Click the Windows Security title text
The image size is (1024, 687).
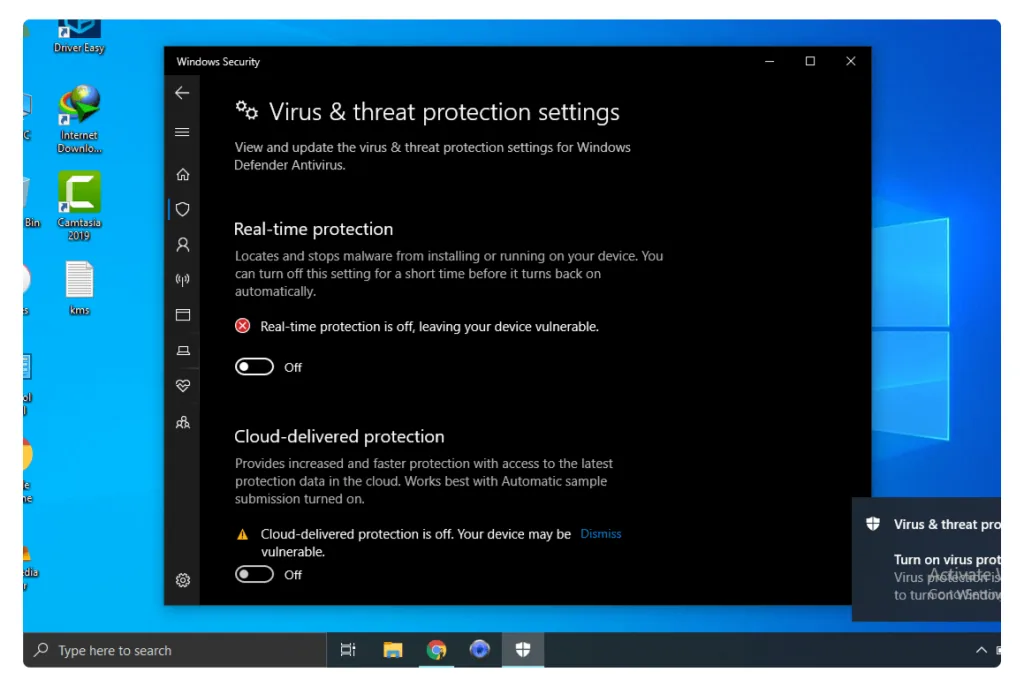tap(218, 62)
